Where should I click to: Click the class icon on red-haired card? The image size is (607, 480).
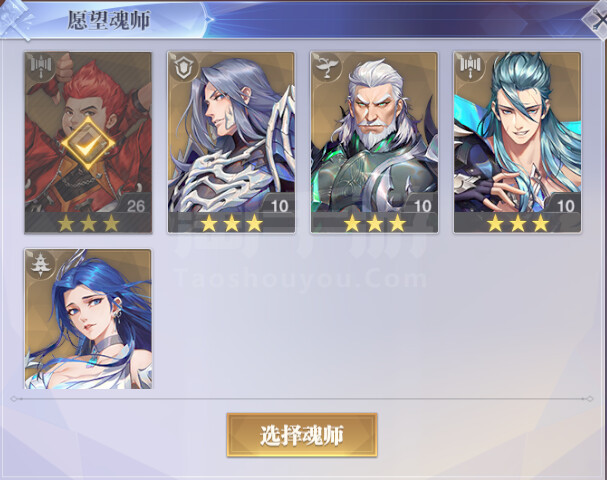[41, 67]
